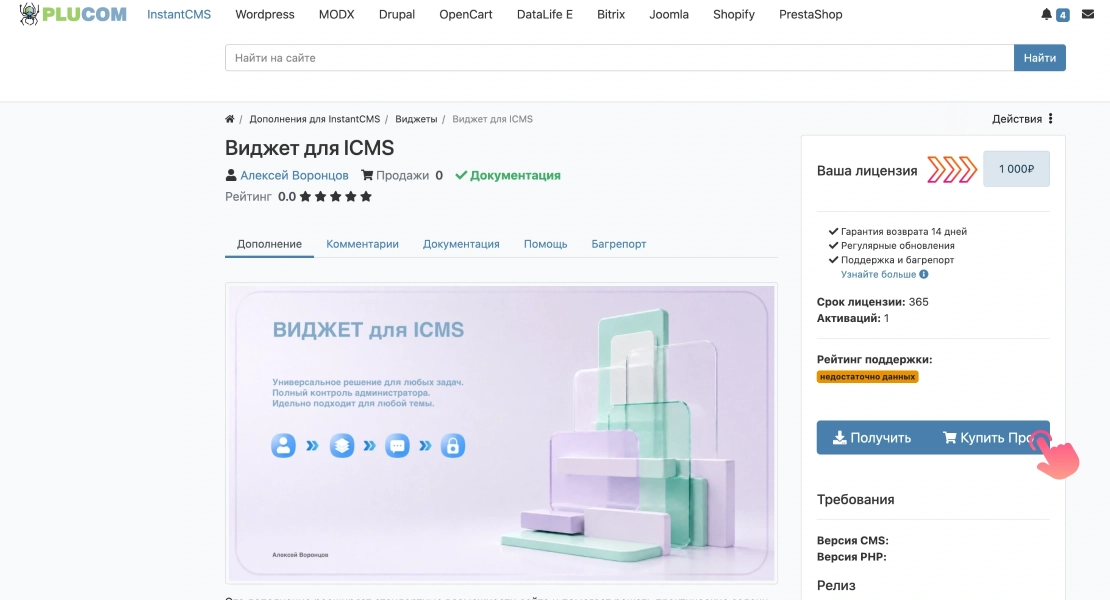Select the 1 000₽ license price option
This screenshot has width=1110, height=600.
tap(1016, 169)
